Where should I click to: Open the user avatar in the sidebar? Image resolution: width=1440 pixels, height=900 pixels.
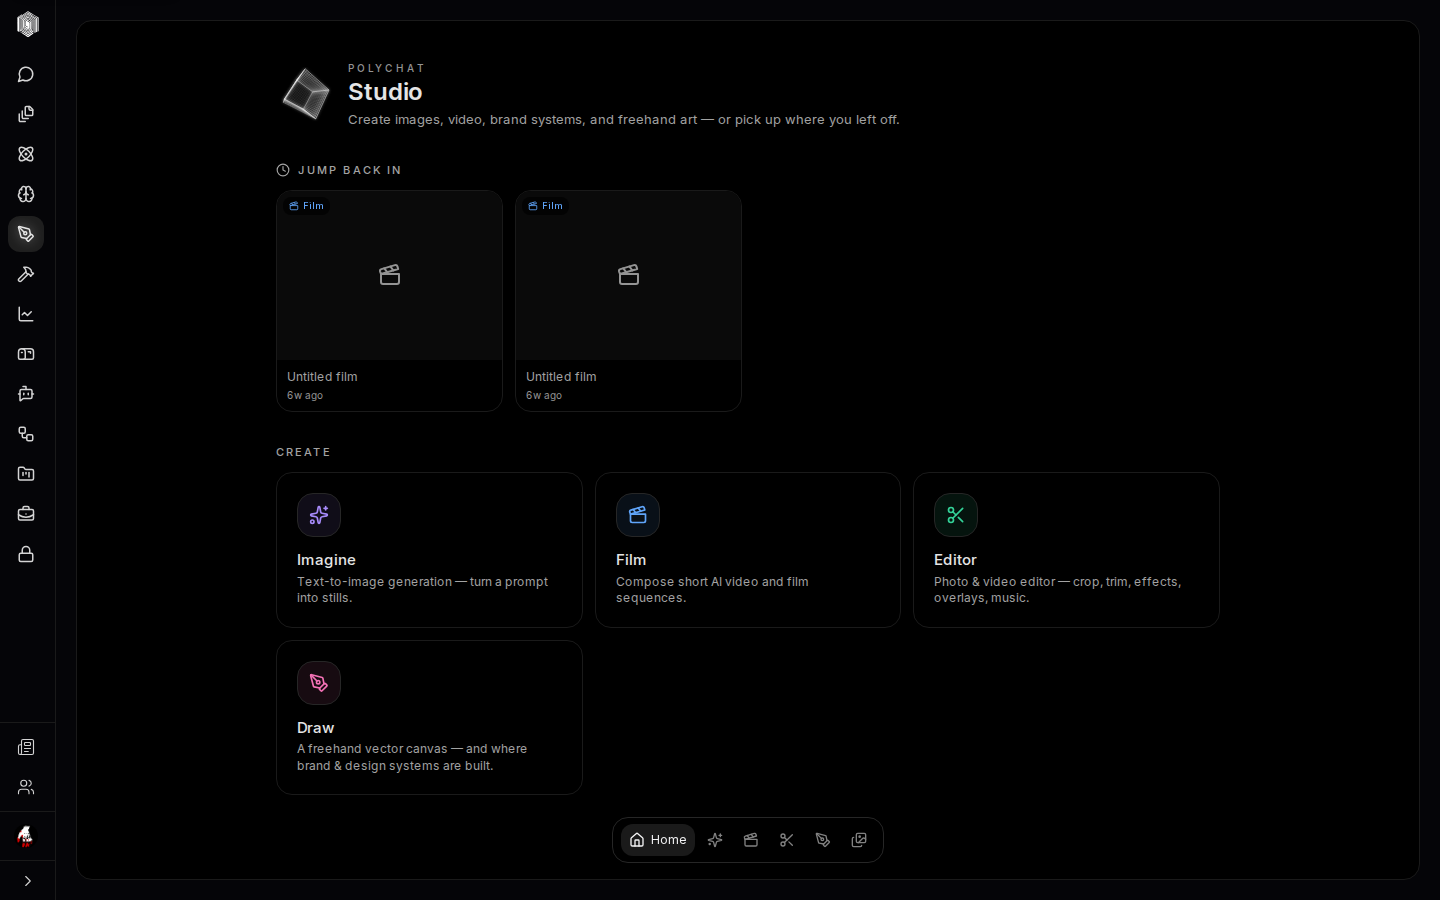(26, 836)
